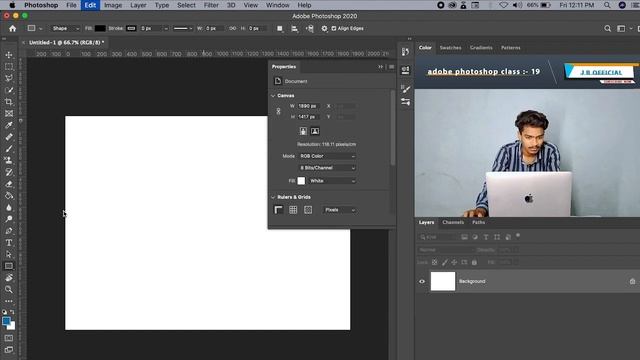
Task: Select the Paint Bucket tool
Action: (x=9, y=196)
